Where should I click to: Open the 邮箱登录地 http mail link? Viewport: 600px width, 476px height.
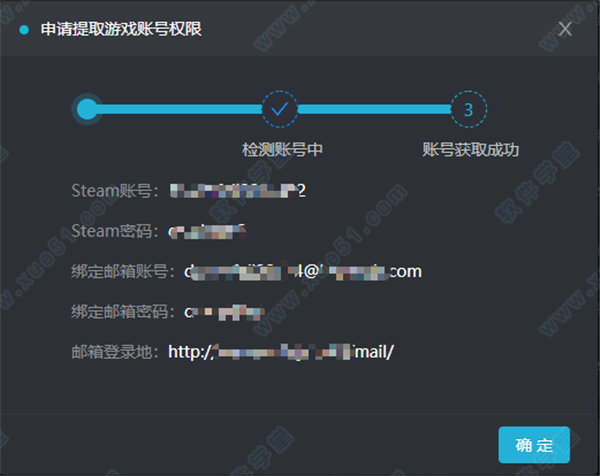pyautogui.click(x=281, y=352)
